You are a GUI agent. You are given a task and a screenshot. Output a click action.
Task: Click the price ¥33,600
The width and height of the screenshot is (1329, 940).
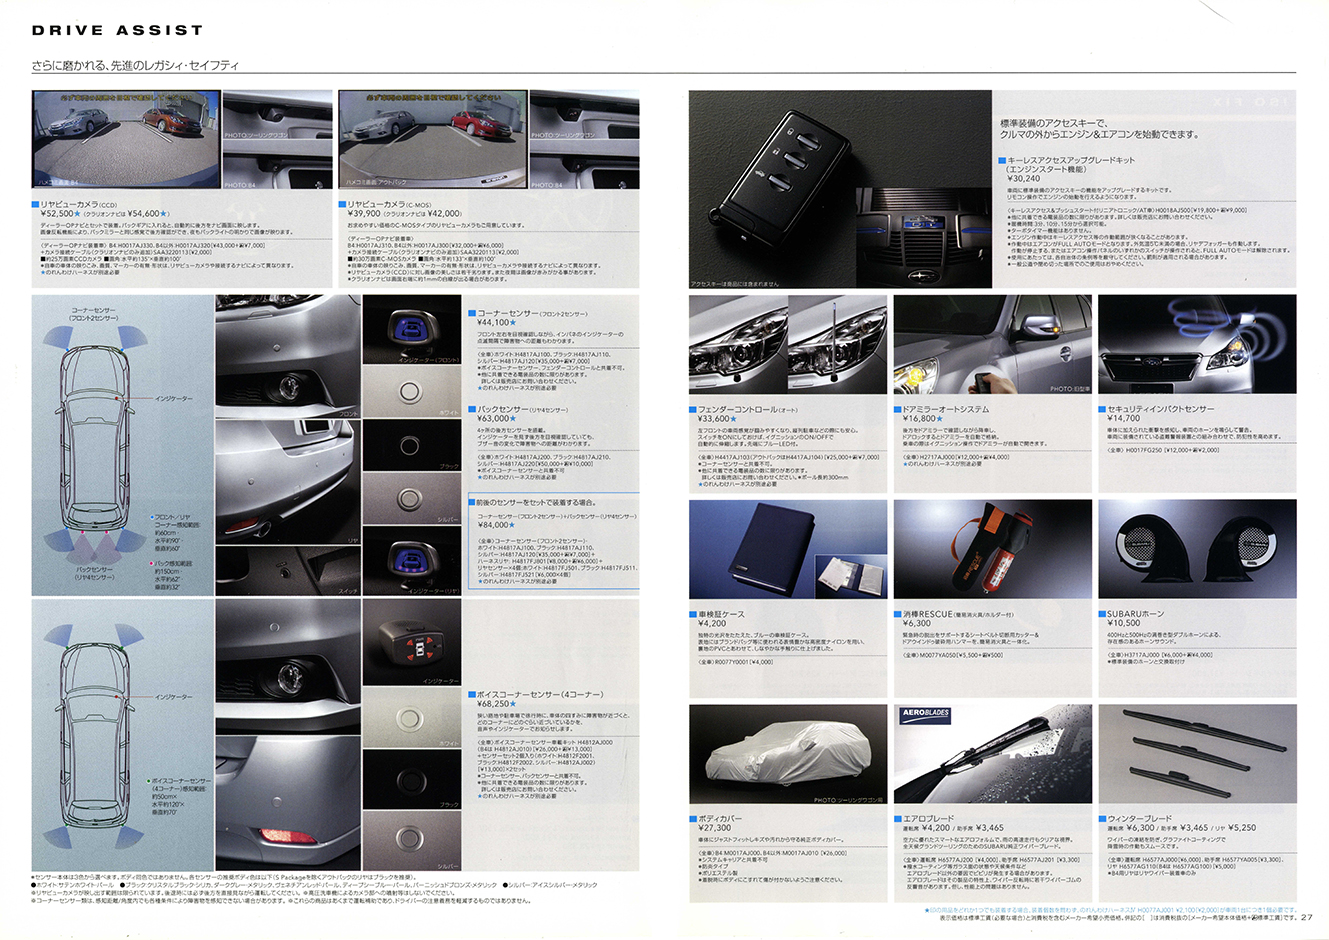click(x=716, y=420)
